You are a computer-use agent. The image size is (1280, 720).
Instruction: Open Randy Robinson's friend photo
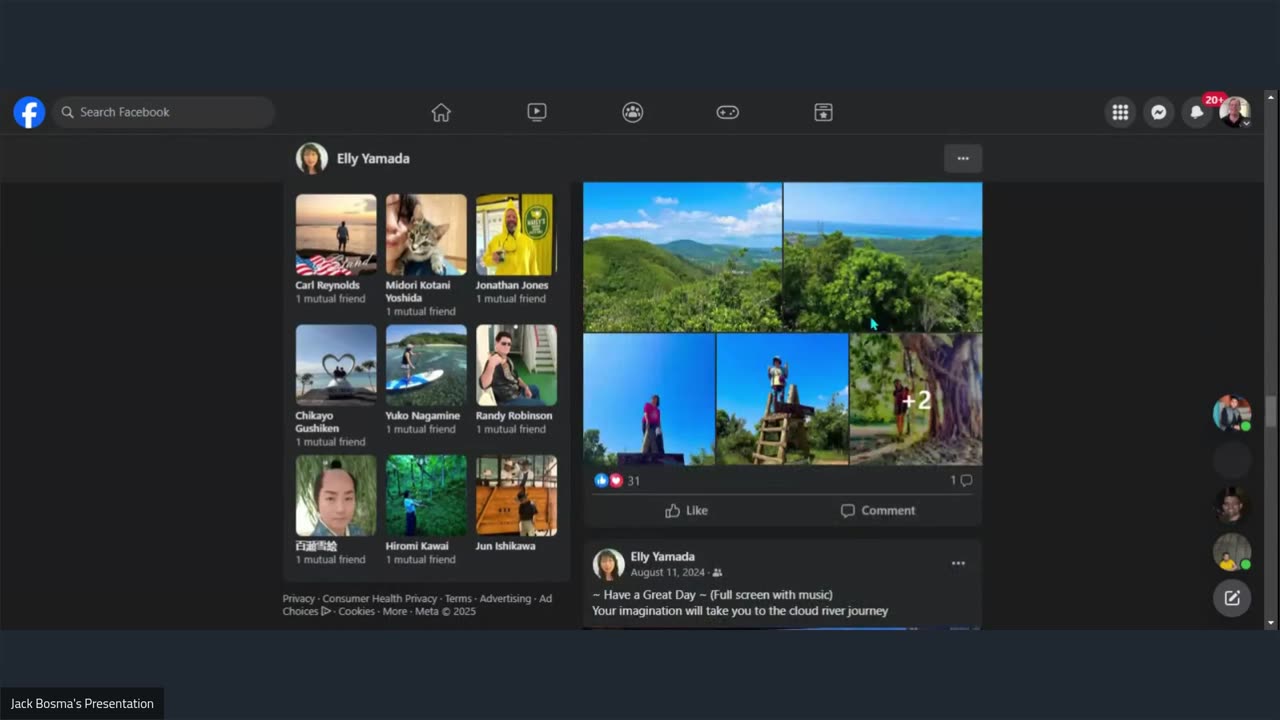[x=516, y=365]
